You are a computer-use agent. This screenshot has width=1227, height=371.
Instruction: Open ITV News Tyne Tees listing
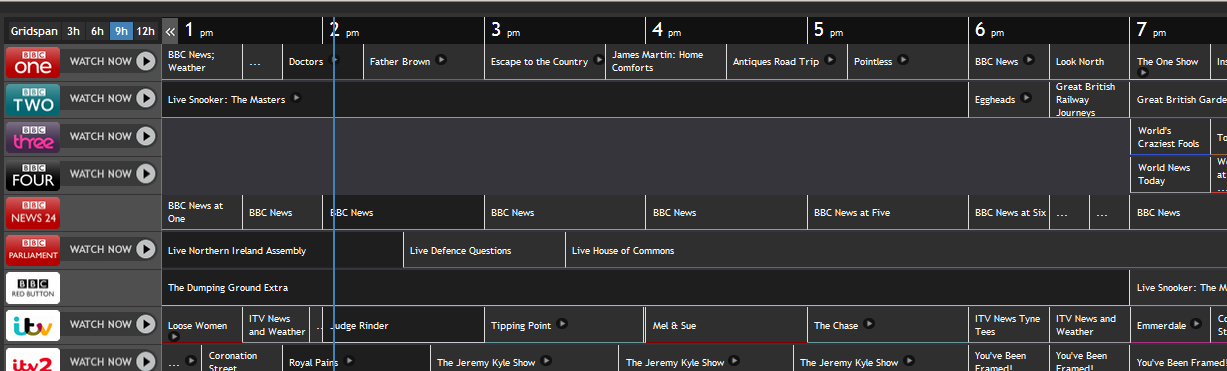tap(1009, 325)
